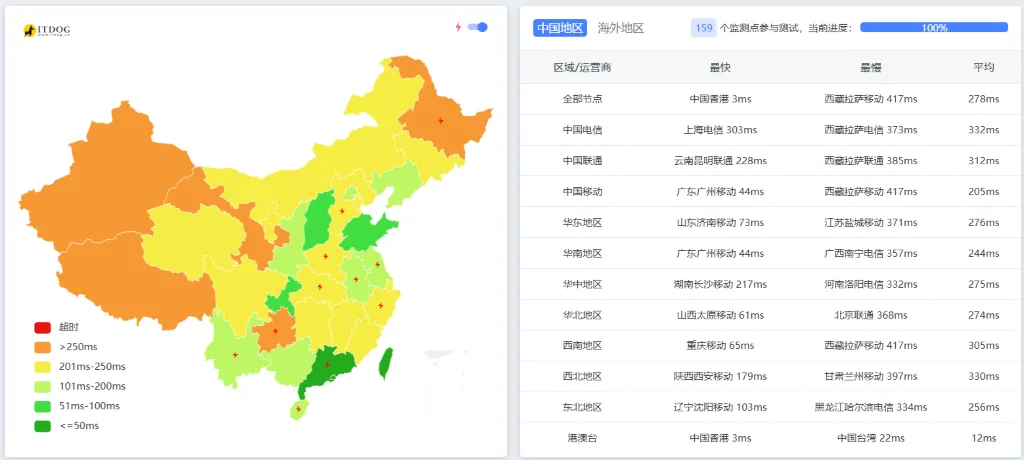Click Taiwan island on the map

point(387,363)
